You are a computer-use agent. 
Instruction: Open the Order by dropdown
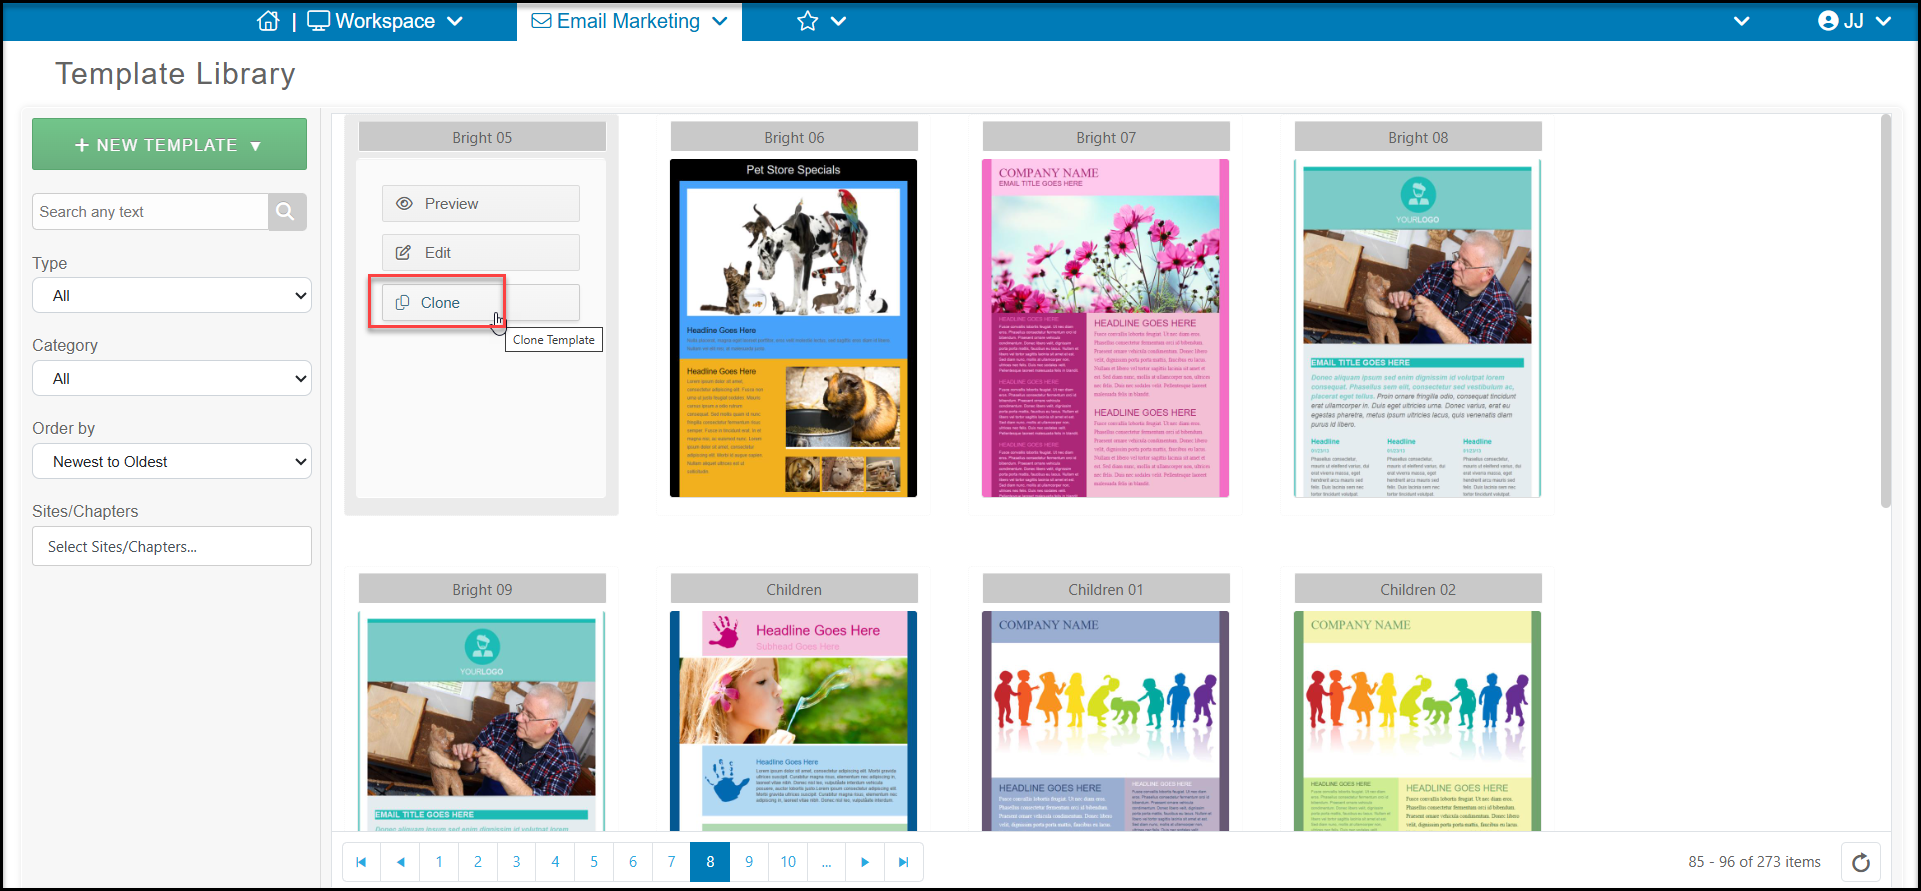click(x=172, y=462)
